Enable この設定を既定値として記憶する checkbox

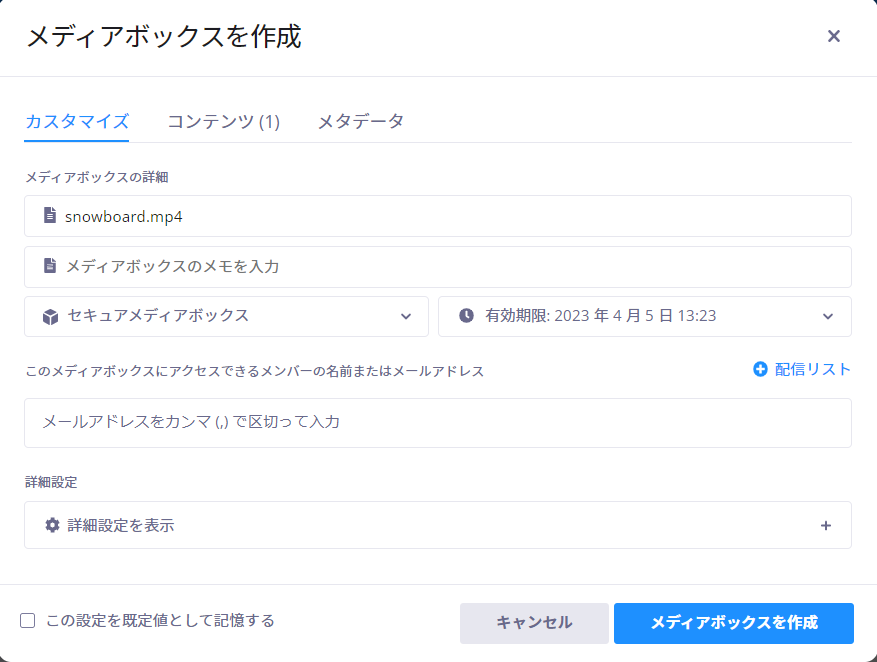coord(27,621)
